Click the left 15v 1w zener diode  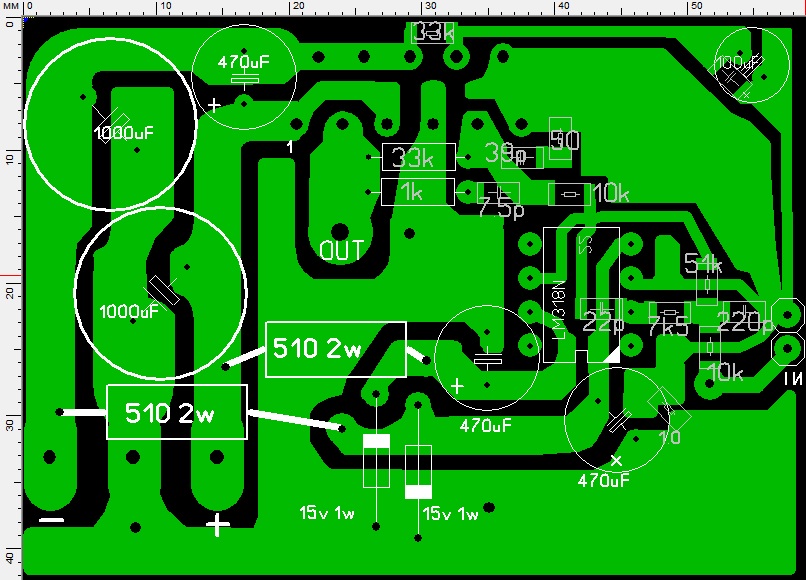pos(376,461)
